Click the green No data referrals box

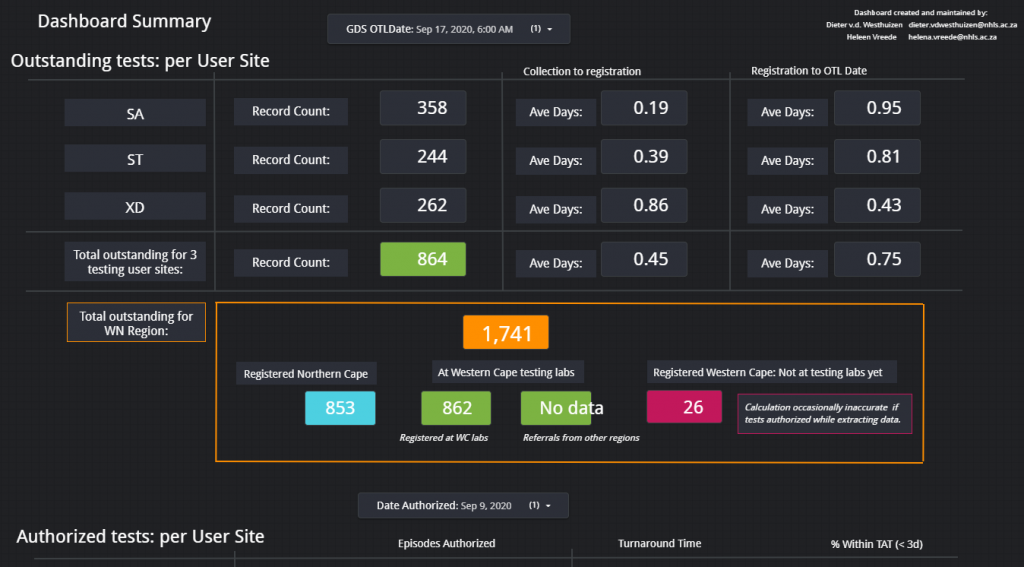tap(563, 408)
